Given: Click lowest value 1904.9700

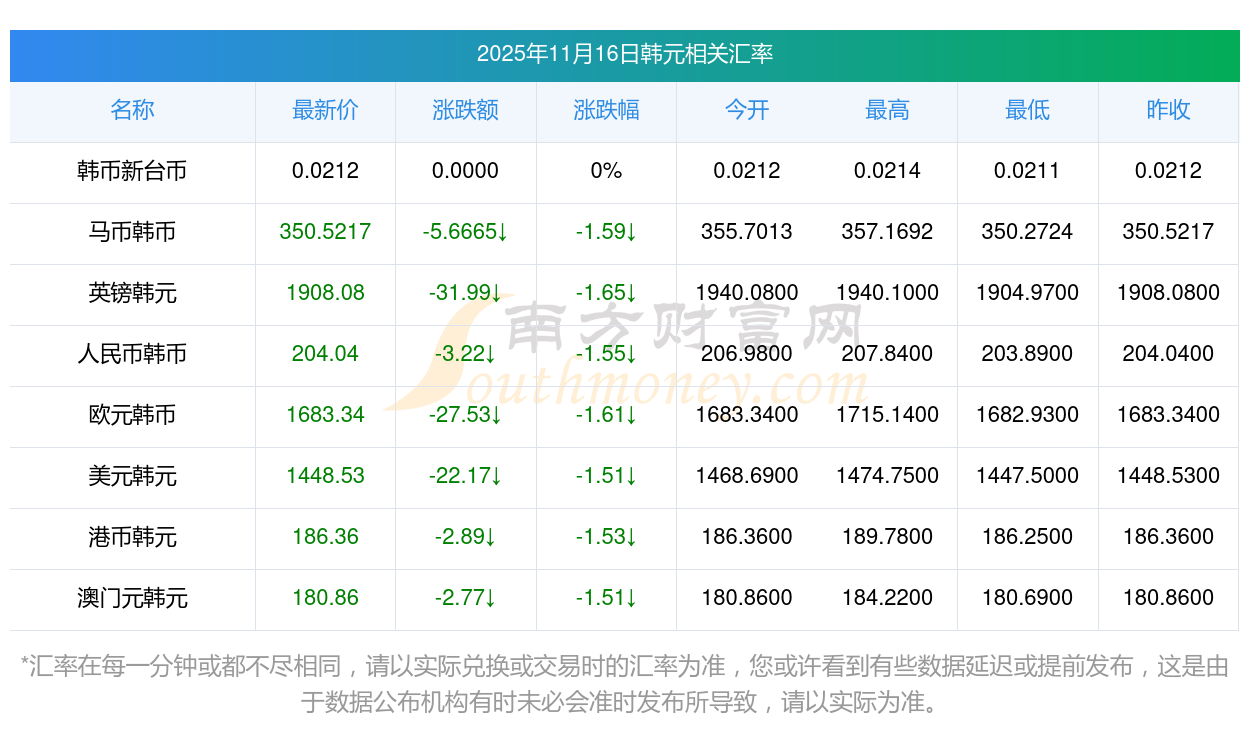Looking at the screenshot, I should click(1028, 293).
